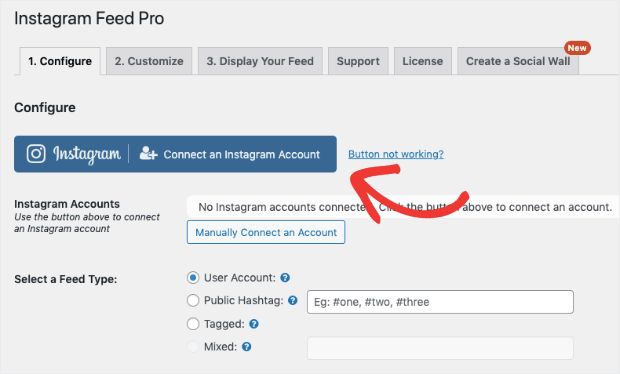Click Connect an Instagram Account button
This screenshot has height=374, width=620.
[x=176, y=154]
